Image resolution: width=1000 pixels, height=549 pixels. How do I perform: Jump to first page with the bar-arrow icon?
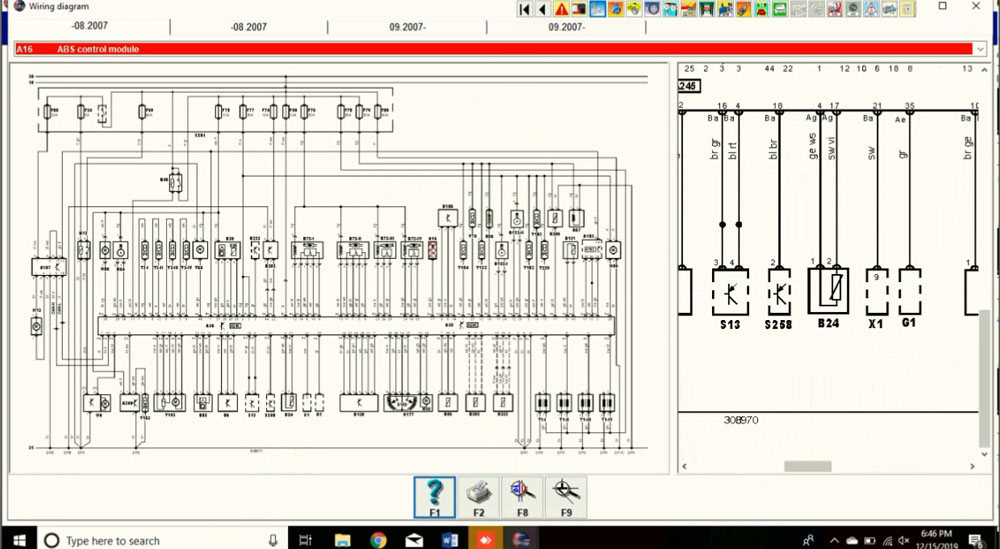(524, 9)
